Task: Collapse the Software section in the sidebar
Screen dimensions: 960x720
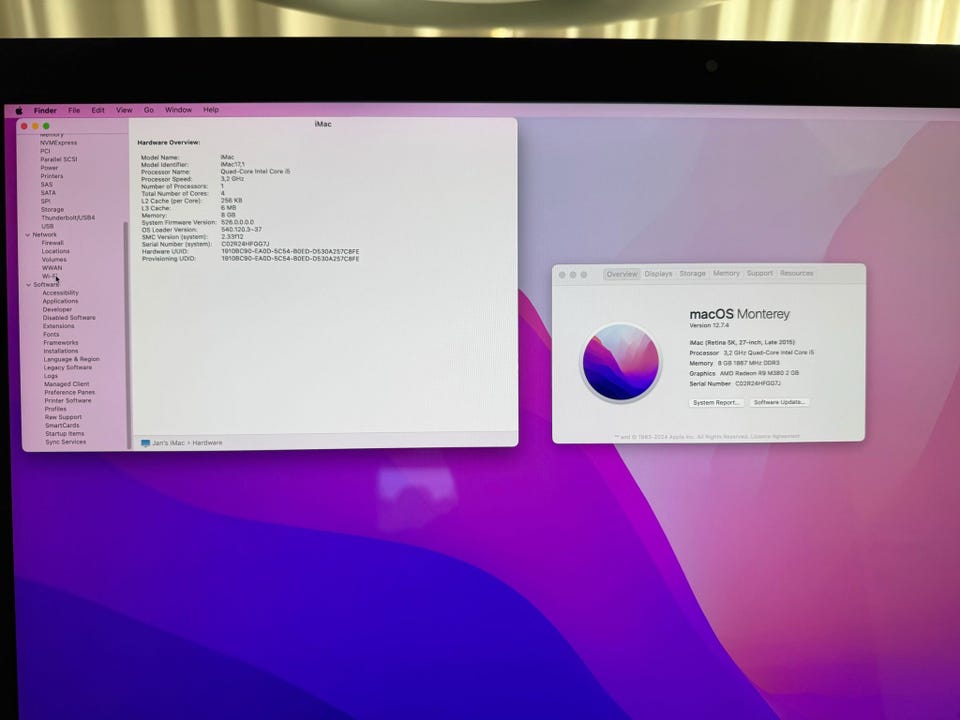Action: pos(28,285)
